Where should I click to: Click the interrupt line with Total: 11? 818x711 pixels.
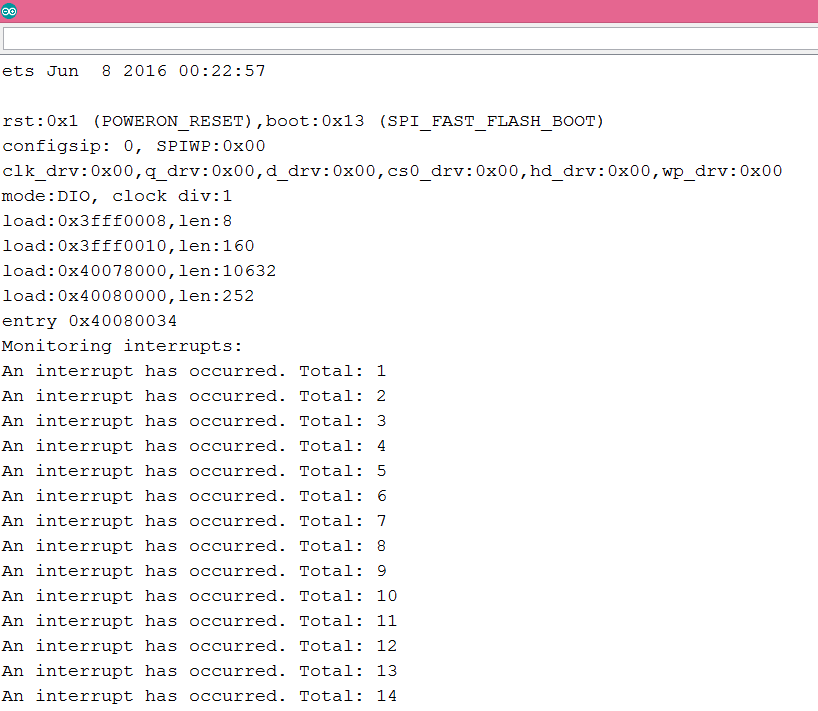[x=200, y=622]
